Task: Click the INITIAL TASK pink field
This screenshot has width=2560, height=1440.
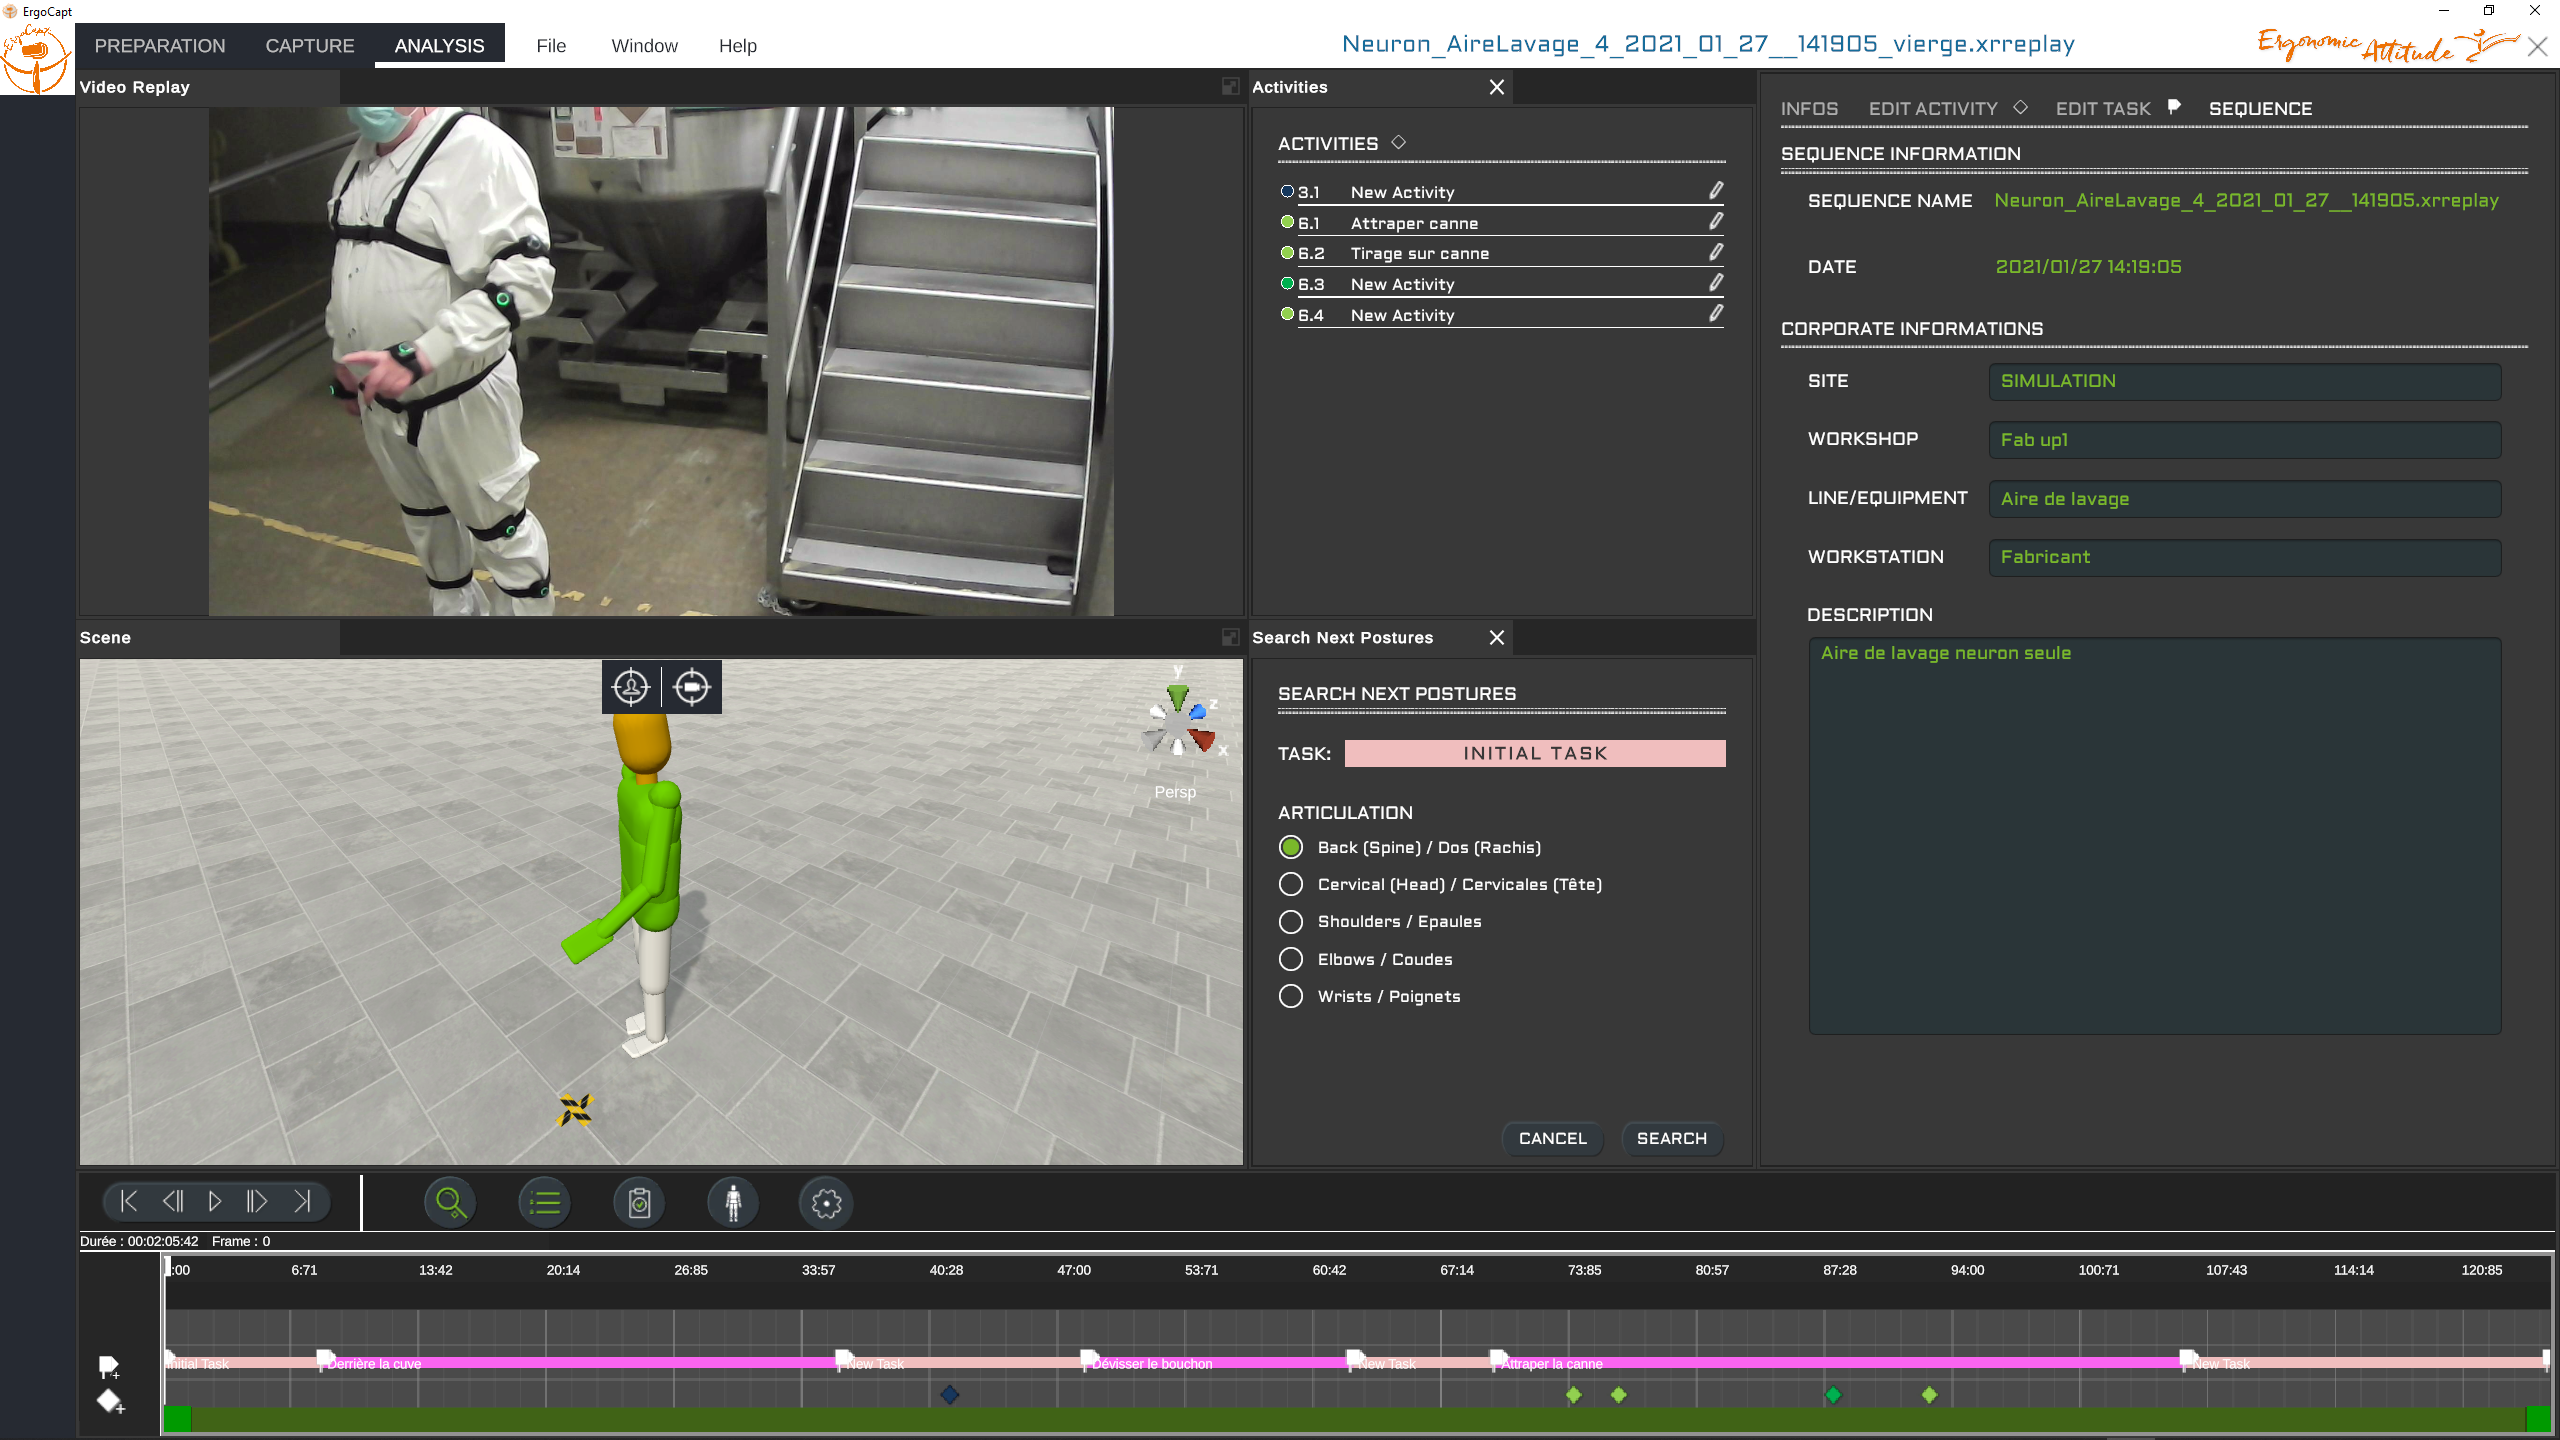Action: (x=1535, y=753)
